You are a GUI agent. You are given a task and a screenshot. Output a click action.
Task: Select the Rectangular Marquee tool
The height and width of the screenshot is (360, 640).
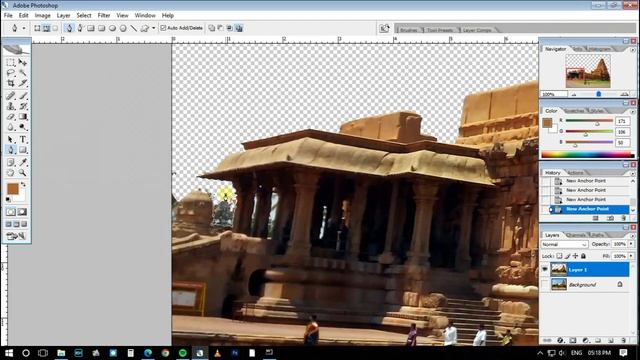coord(11,62)
